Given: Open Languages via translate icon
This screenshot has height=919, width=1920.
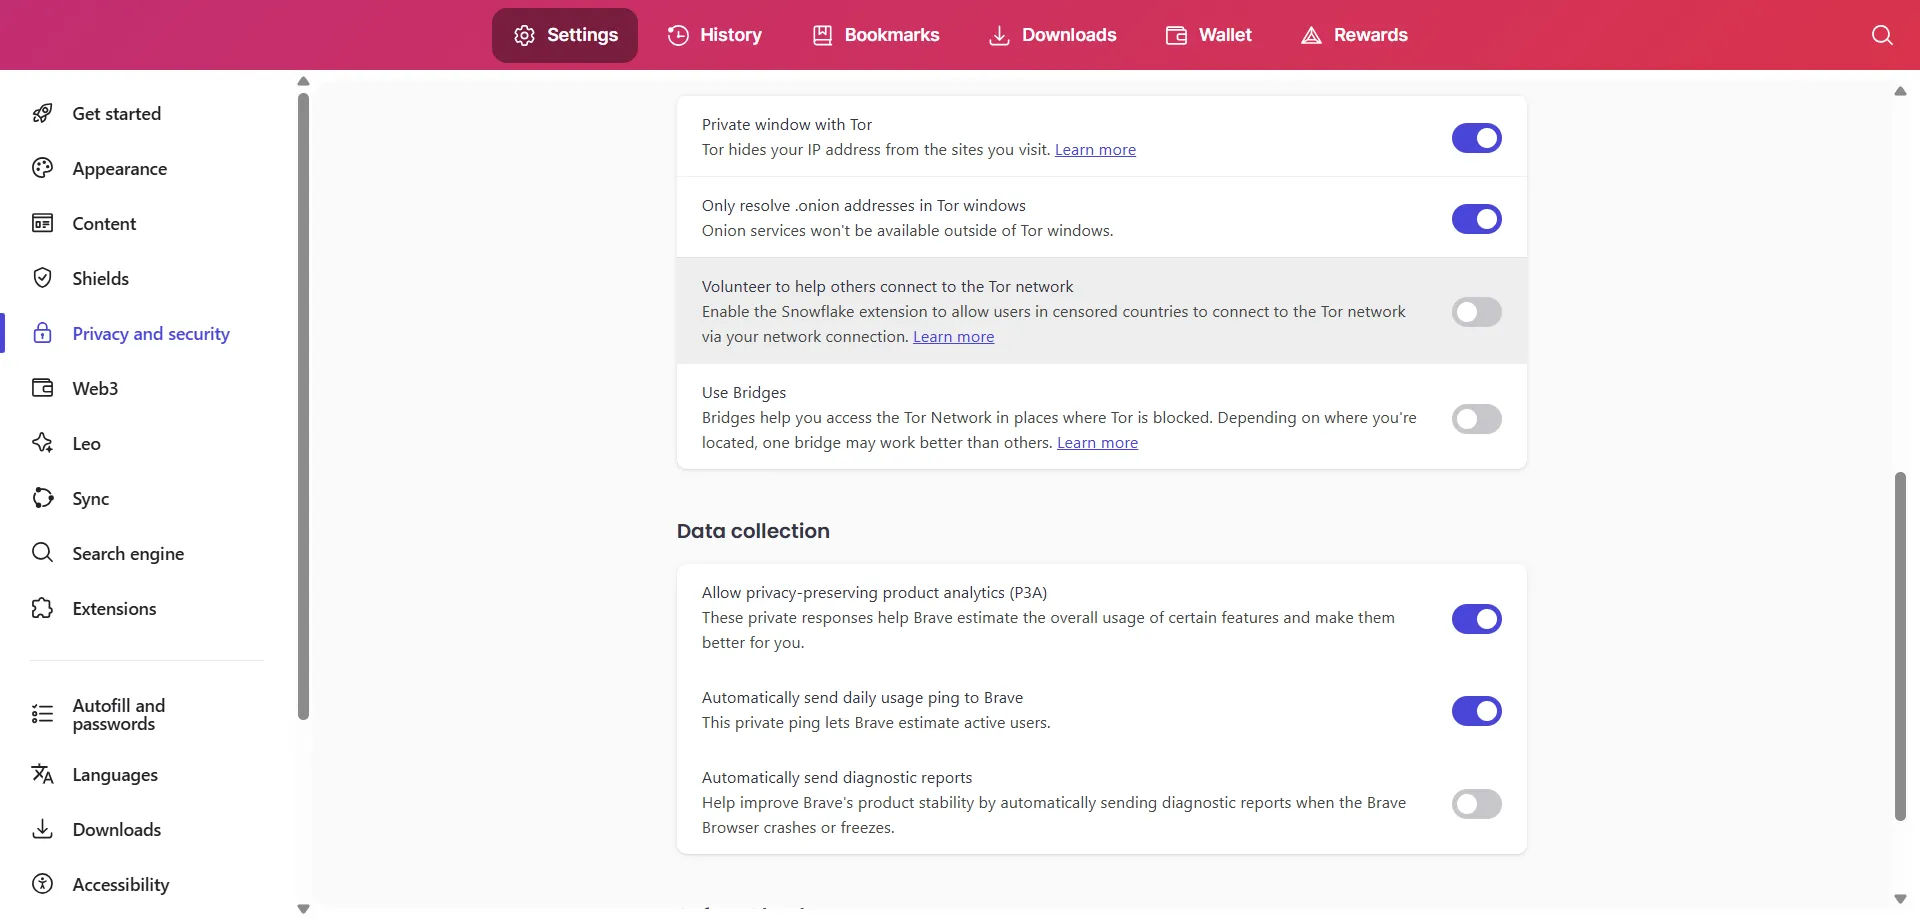Looking at the screenshot, I should (42, 774).
